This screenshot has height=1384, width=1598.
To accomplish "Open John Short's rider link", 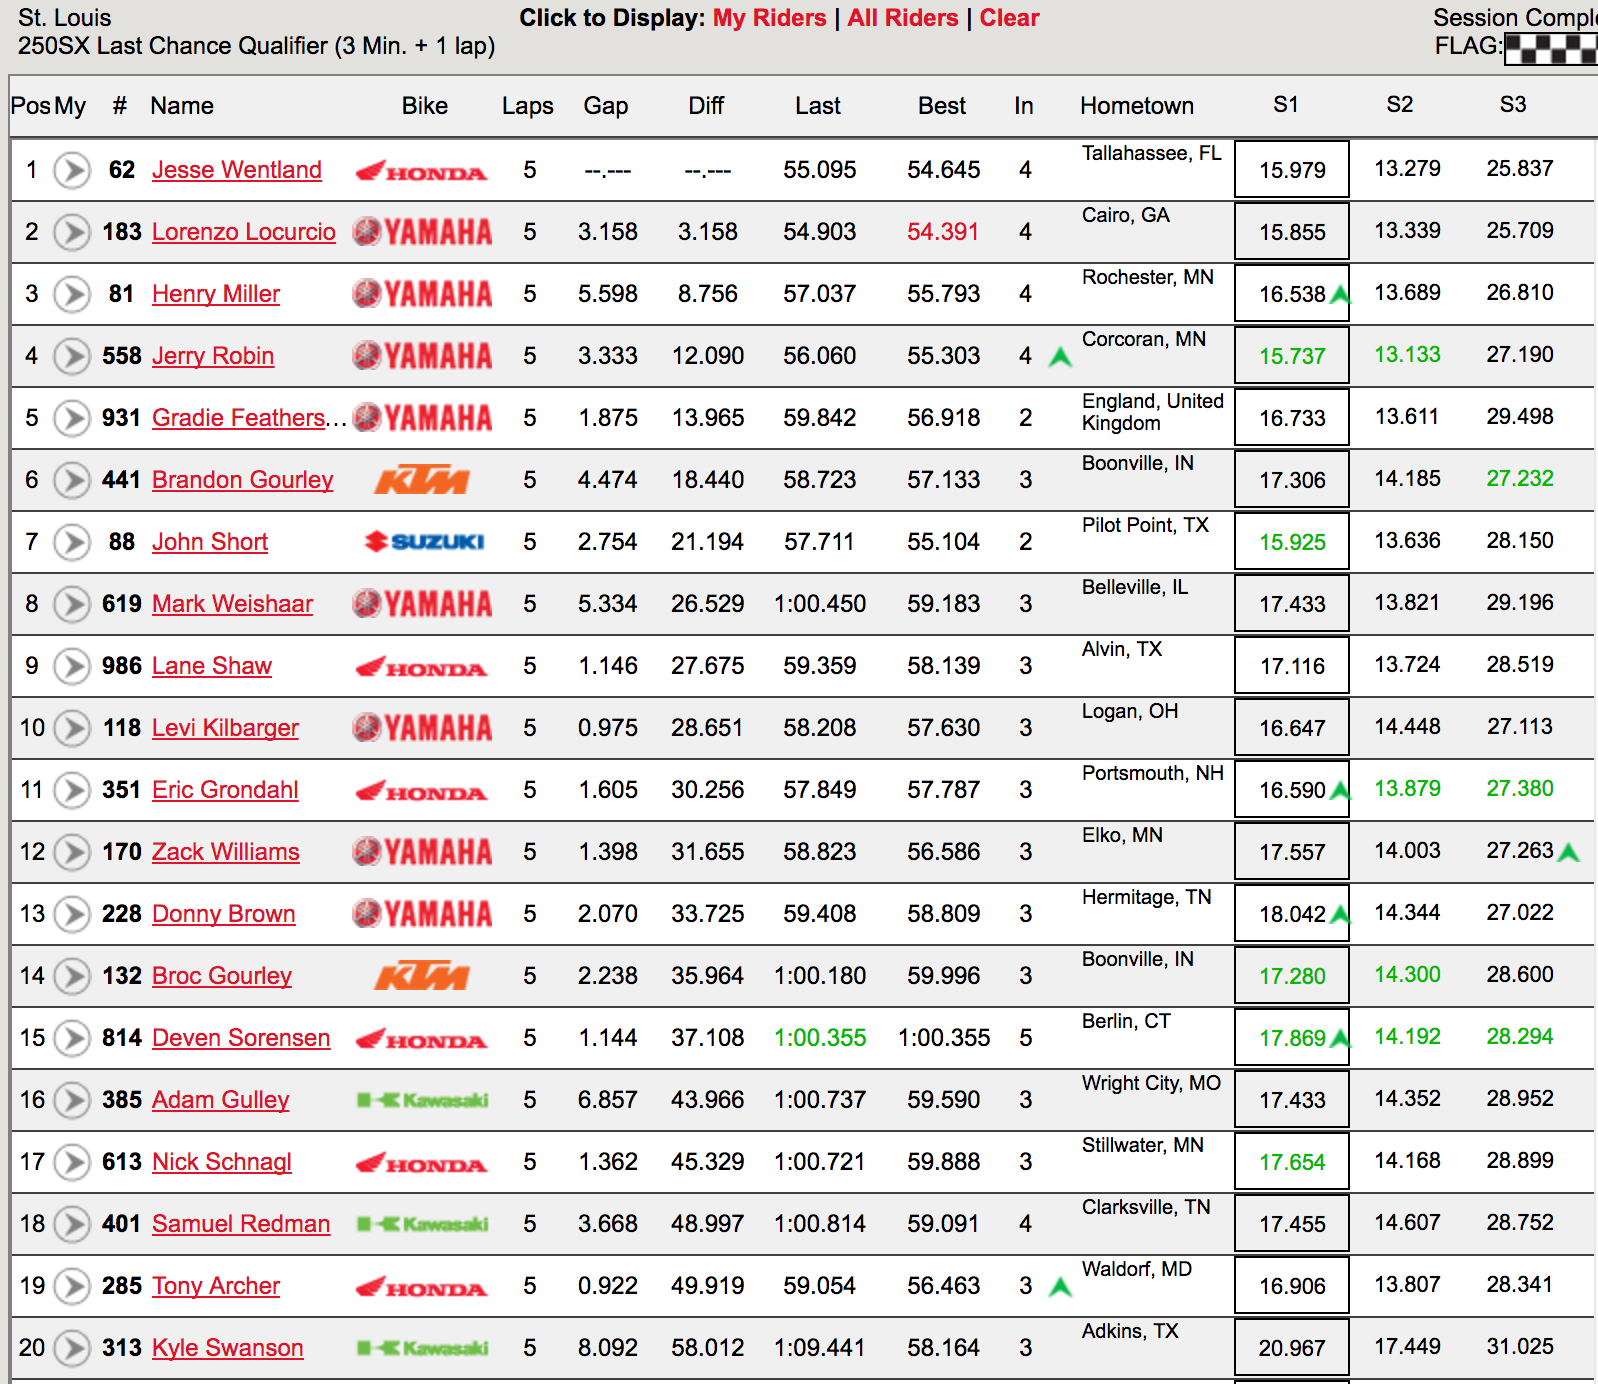I will coord(210,542).
